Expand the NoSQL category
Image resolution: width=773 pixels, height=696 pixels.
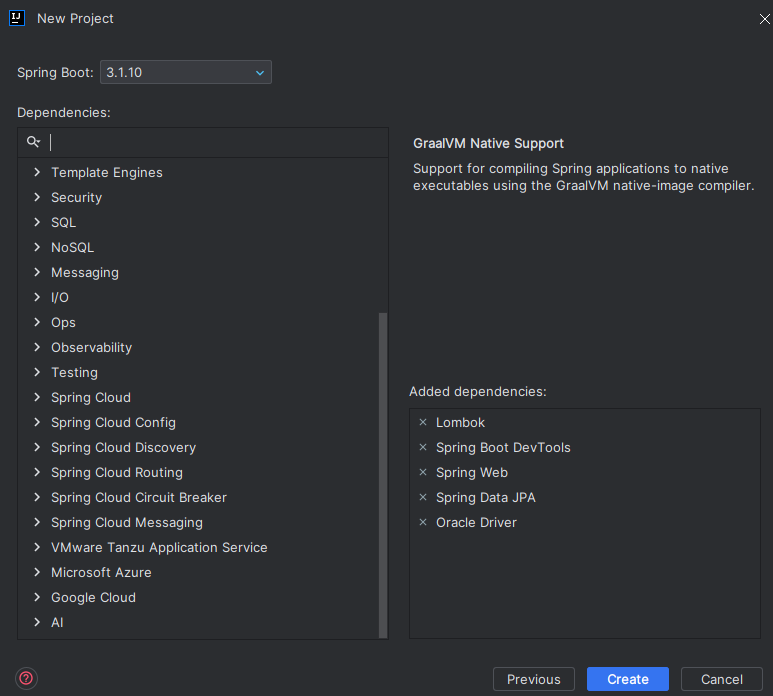(x=37, y=247)
